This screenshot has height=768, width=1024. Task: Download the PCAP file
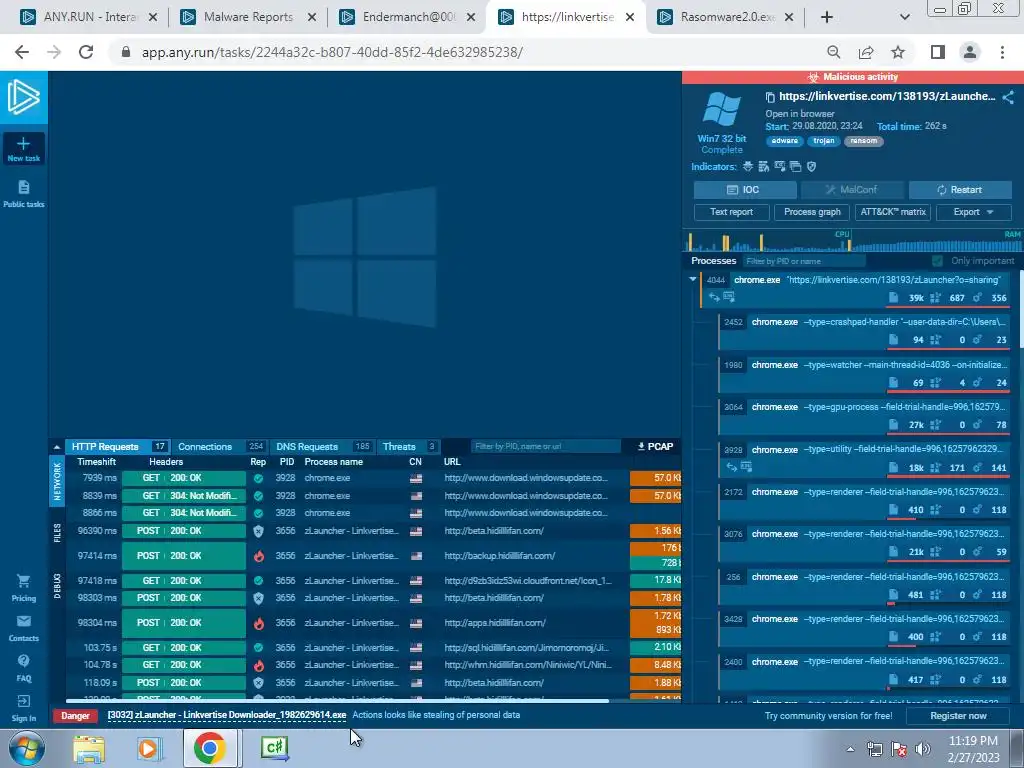[x=655, y=446]
